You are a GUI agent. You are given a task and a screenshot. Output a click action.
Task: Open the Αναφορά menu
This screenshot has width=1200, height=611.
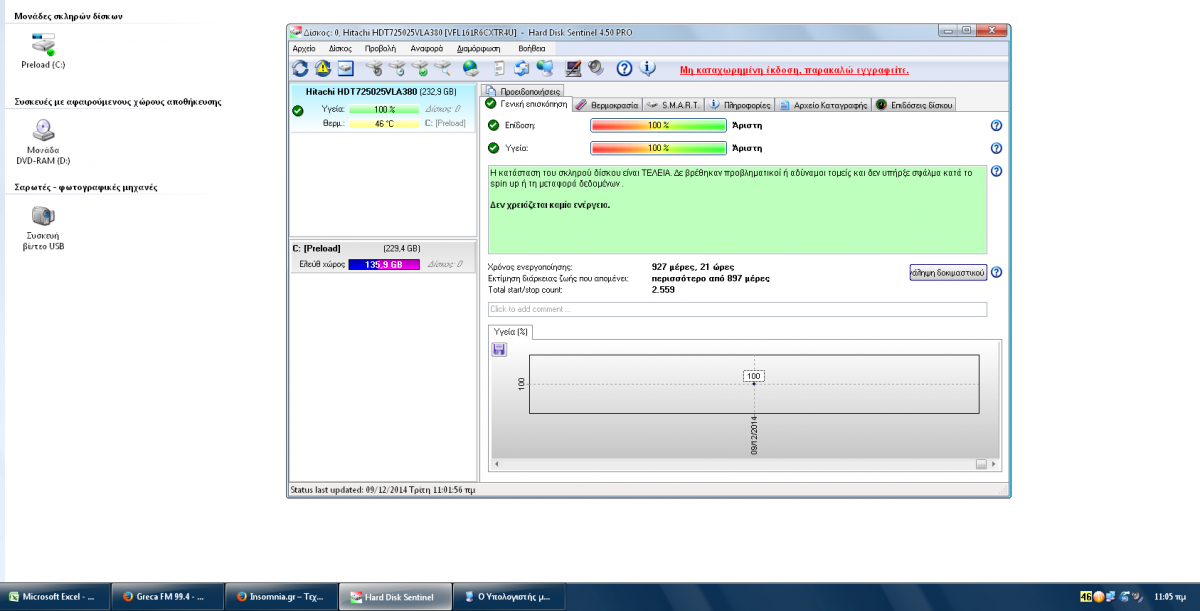point(427,48)
